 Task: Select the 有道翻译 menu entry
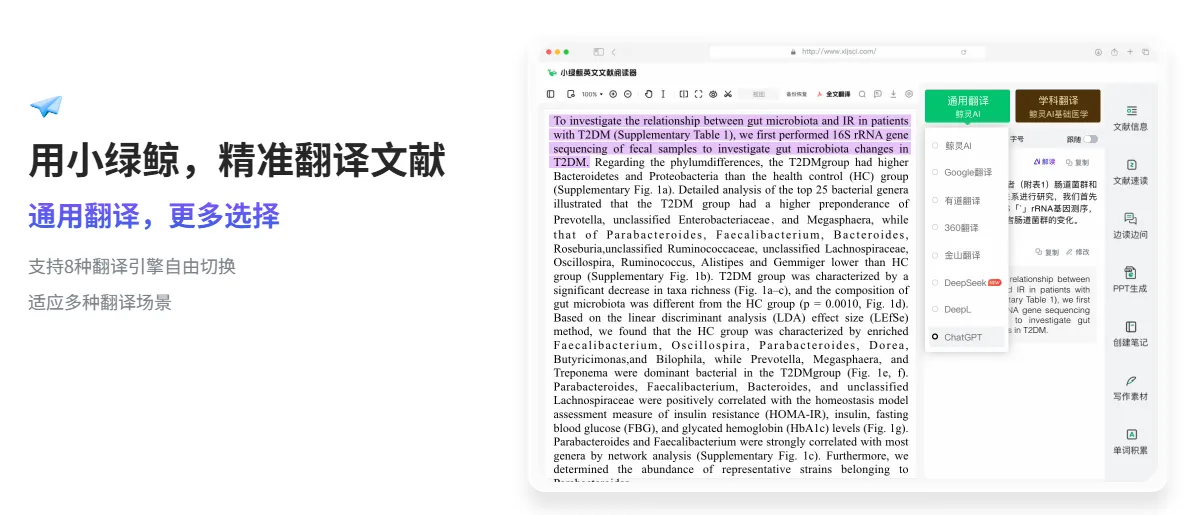tap(962, 200)
